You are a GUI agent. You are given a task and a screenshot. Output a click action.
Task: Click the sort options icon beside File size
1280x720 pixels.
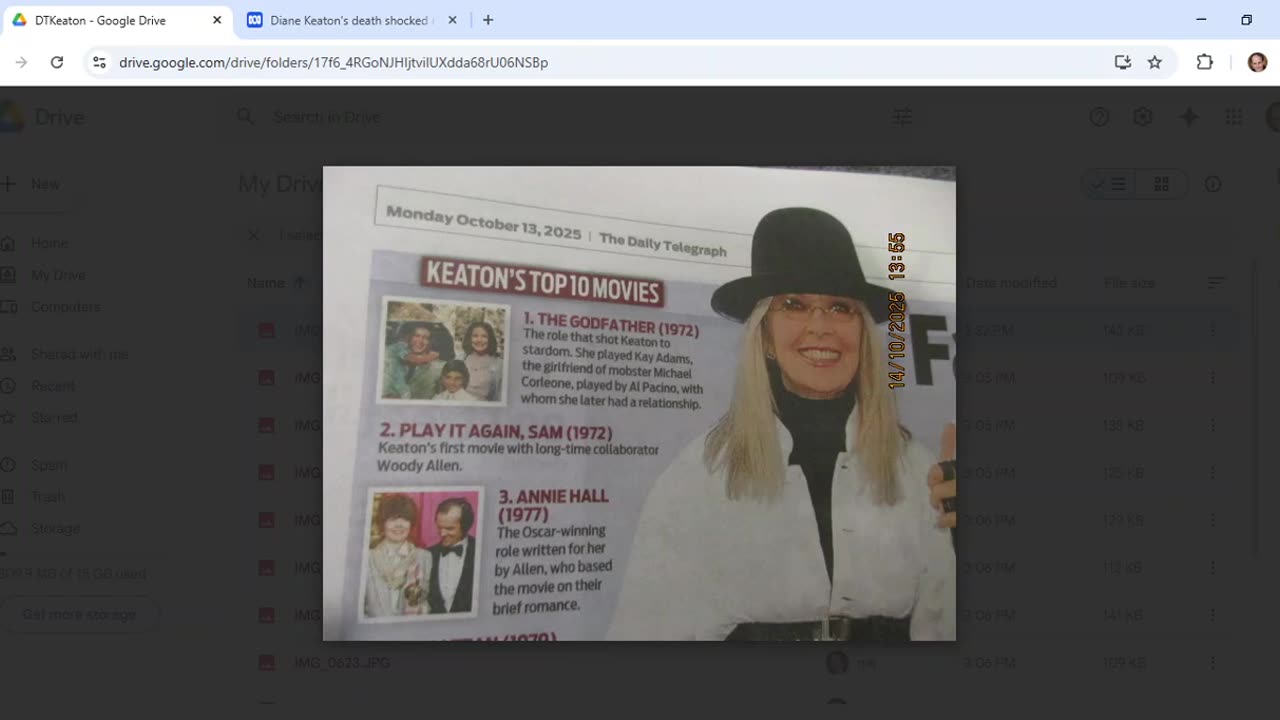(x=1216, y=283)
